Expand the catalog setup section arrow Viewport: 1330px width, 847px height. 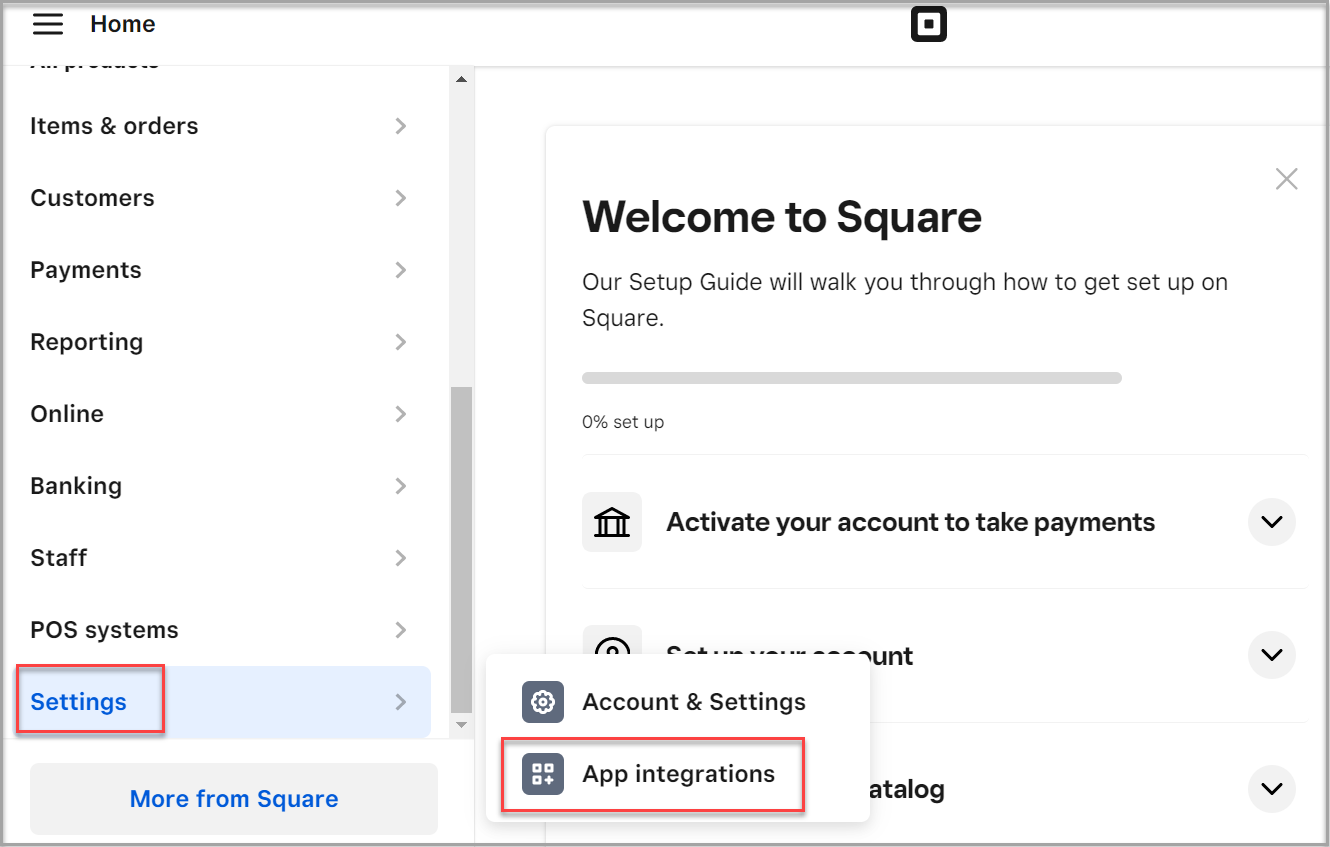(1272, 789)
